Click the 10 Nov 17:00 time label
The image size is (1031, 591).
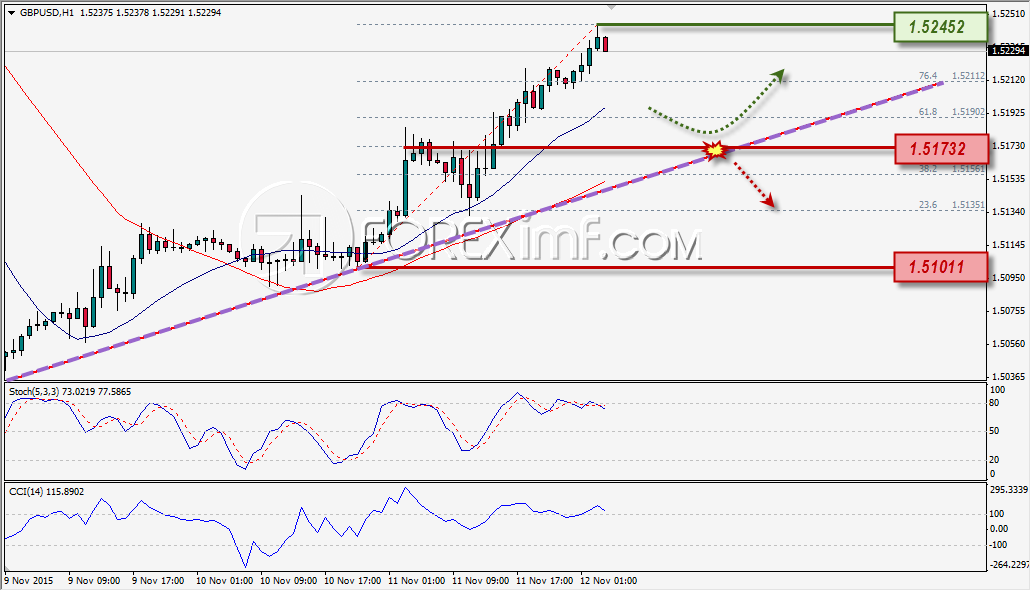352,581
